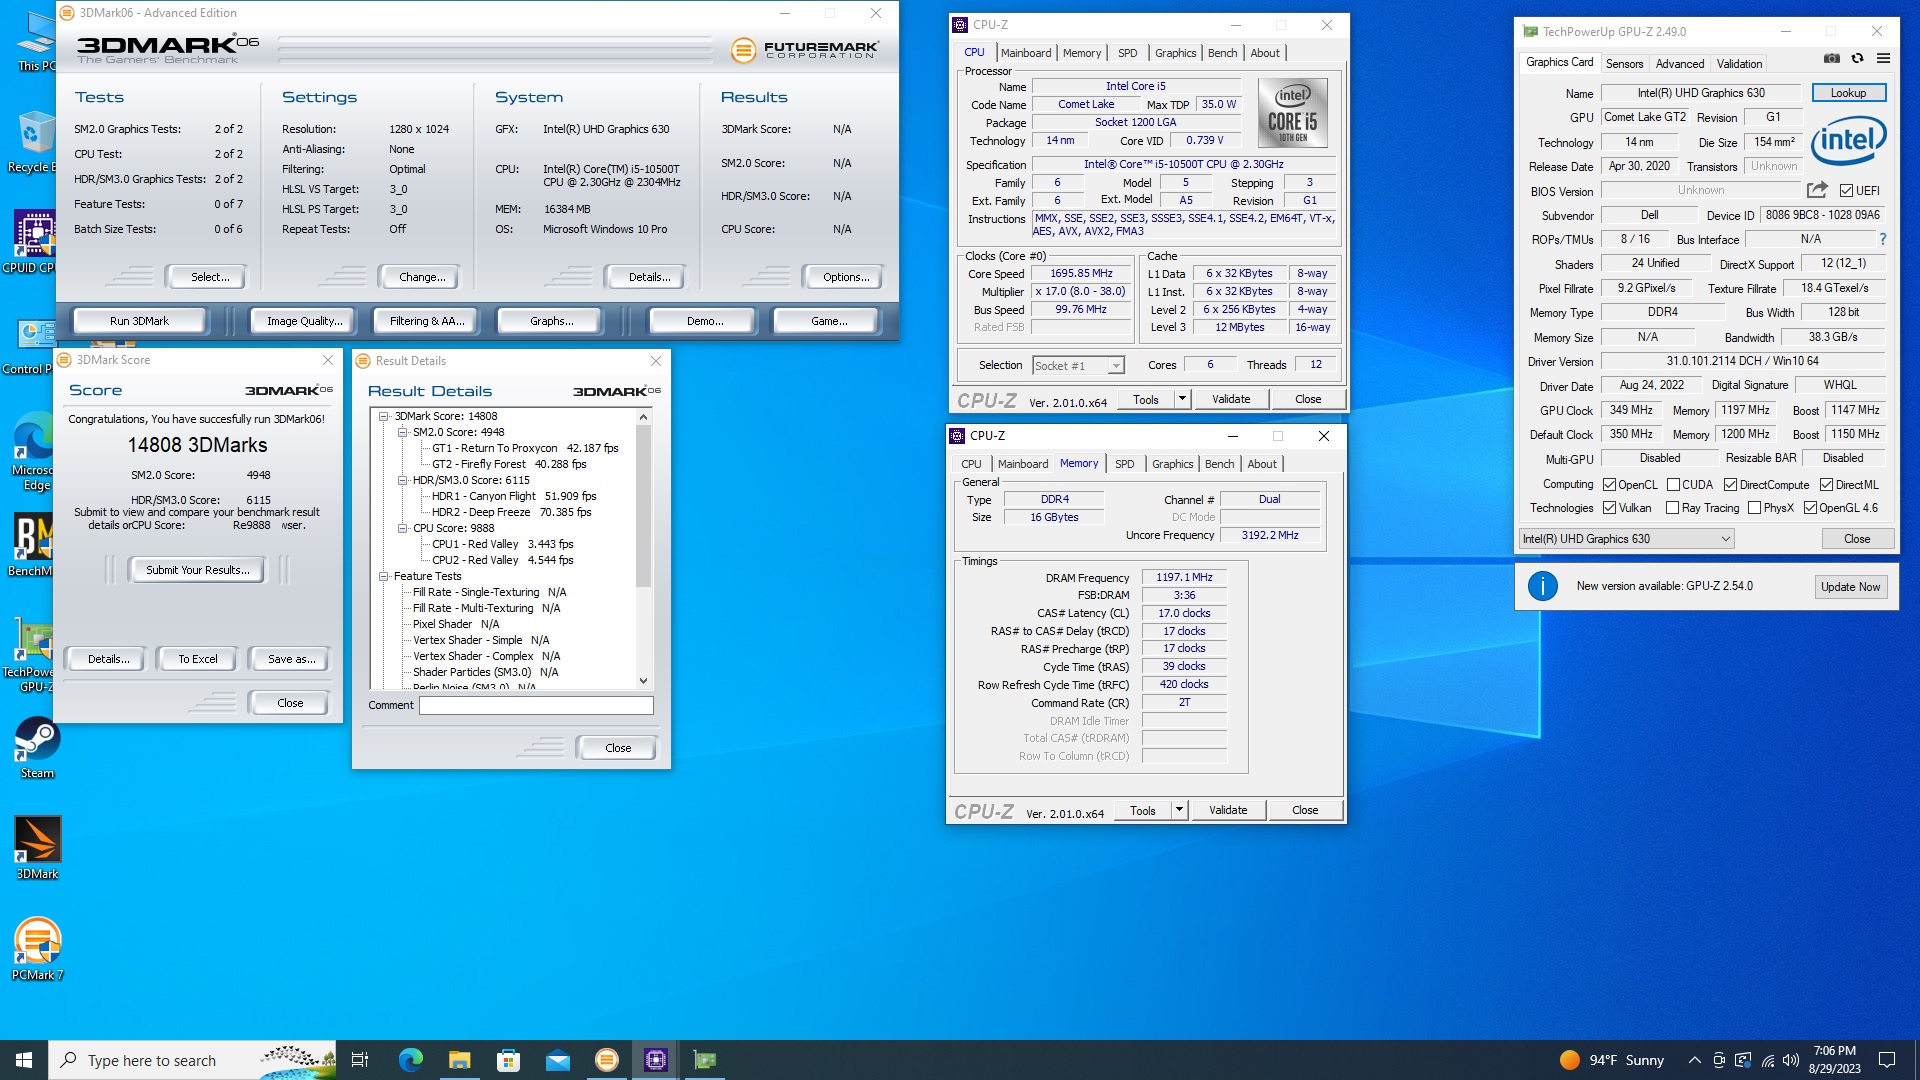The height and width of the screenshot is (1080, 1920).
Task: Switch to SPD tab in top CPU-Z window
Action: [x=1127, y=53]
